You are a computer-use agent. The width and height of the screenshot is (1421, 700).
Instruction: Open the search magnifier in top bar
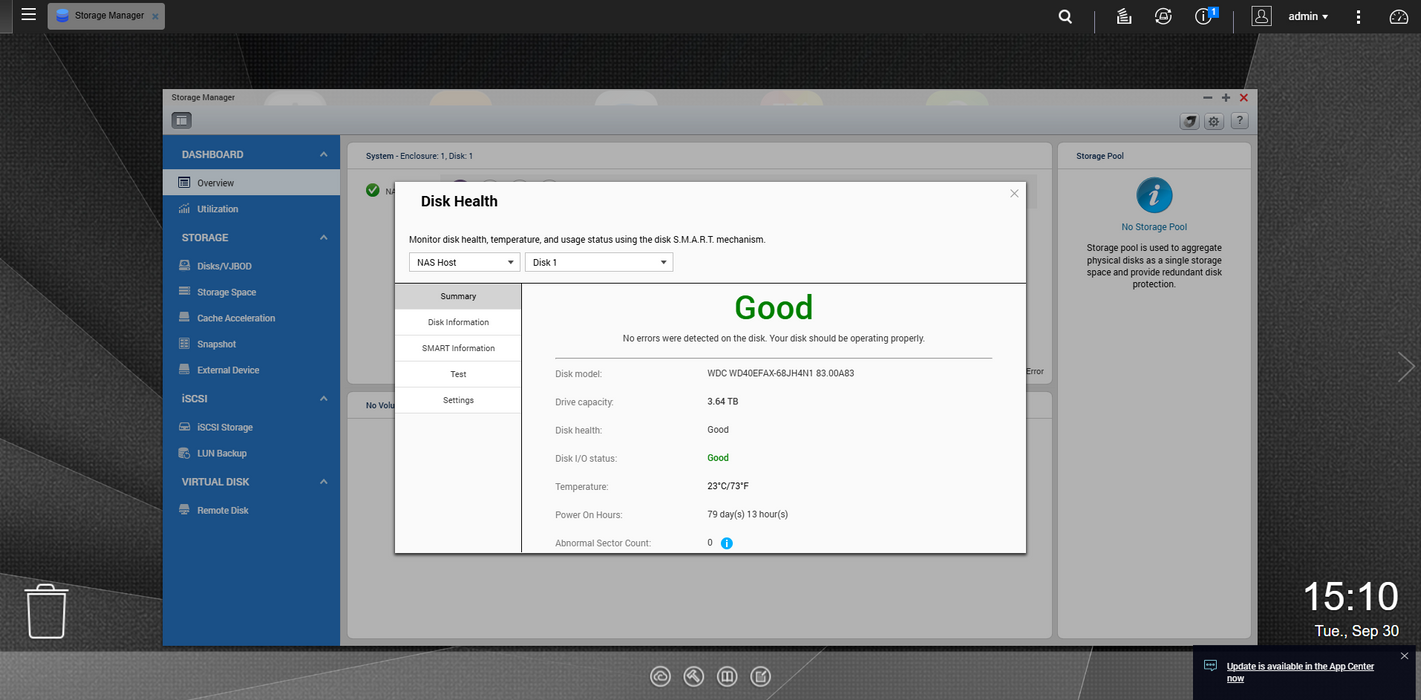click(1065, 16)
